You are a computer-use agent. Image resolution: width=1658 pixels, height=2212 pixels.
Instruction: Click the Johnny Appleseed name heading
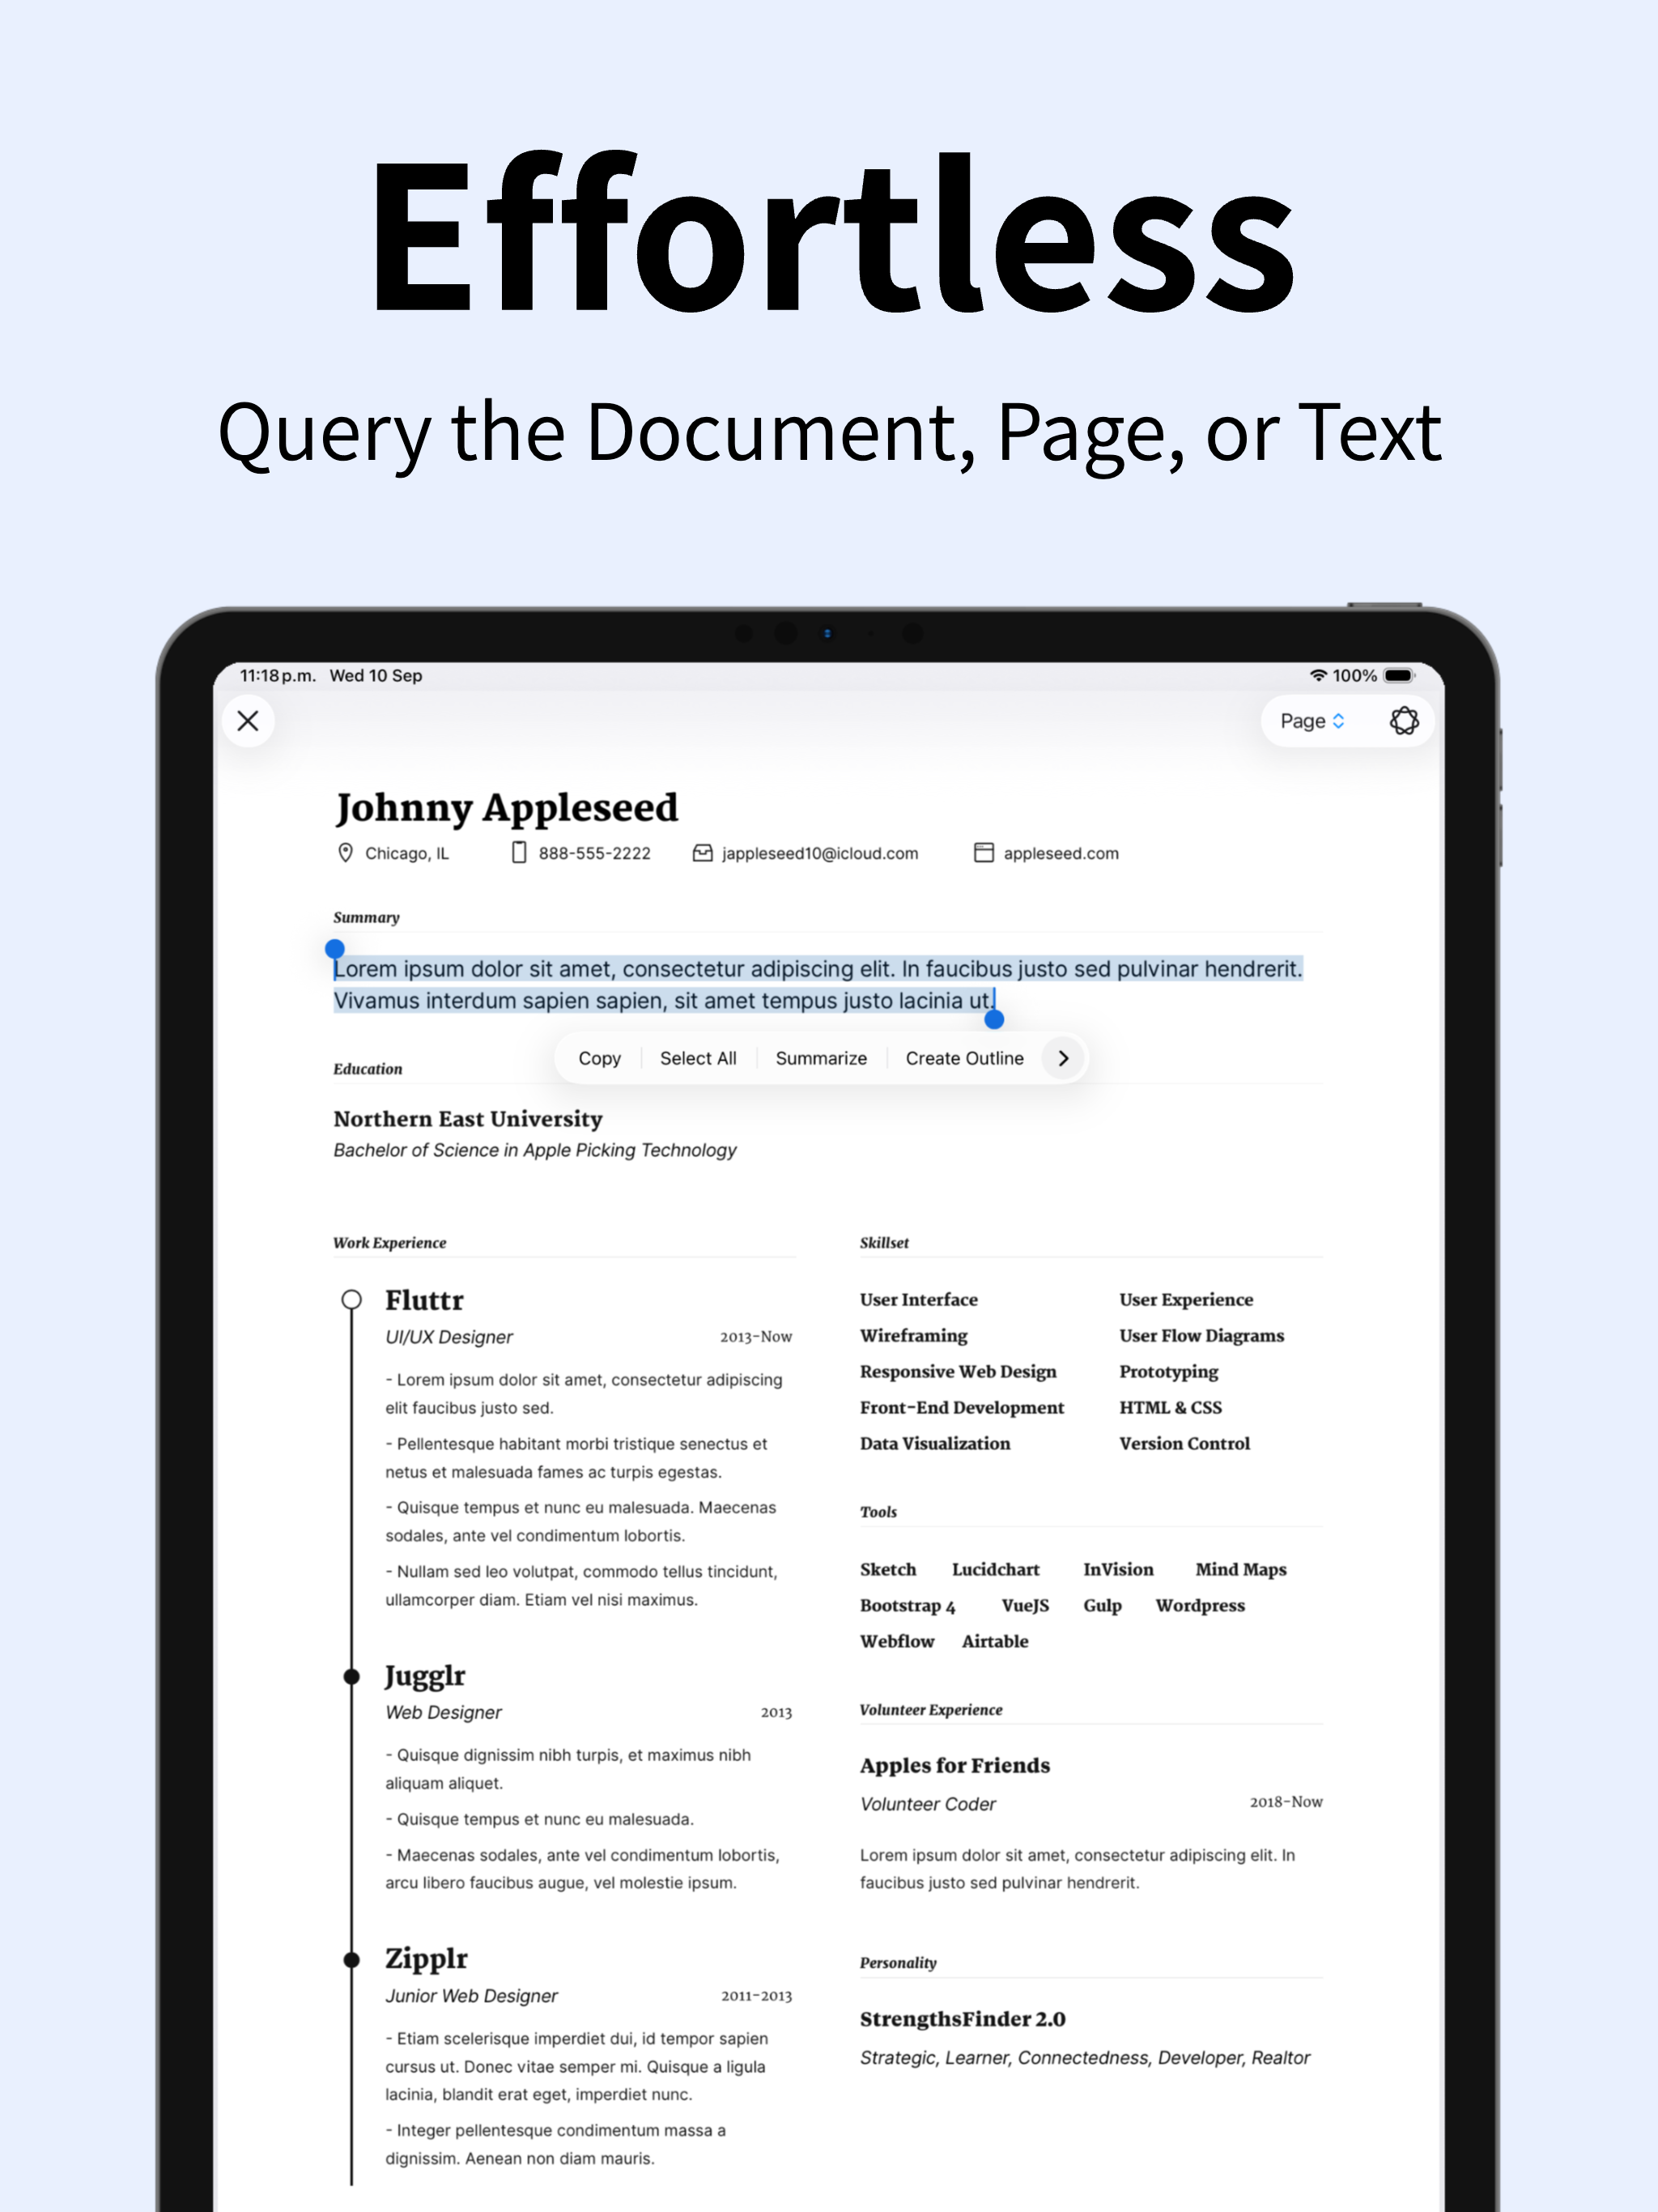point(507,808)
